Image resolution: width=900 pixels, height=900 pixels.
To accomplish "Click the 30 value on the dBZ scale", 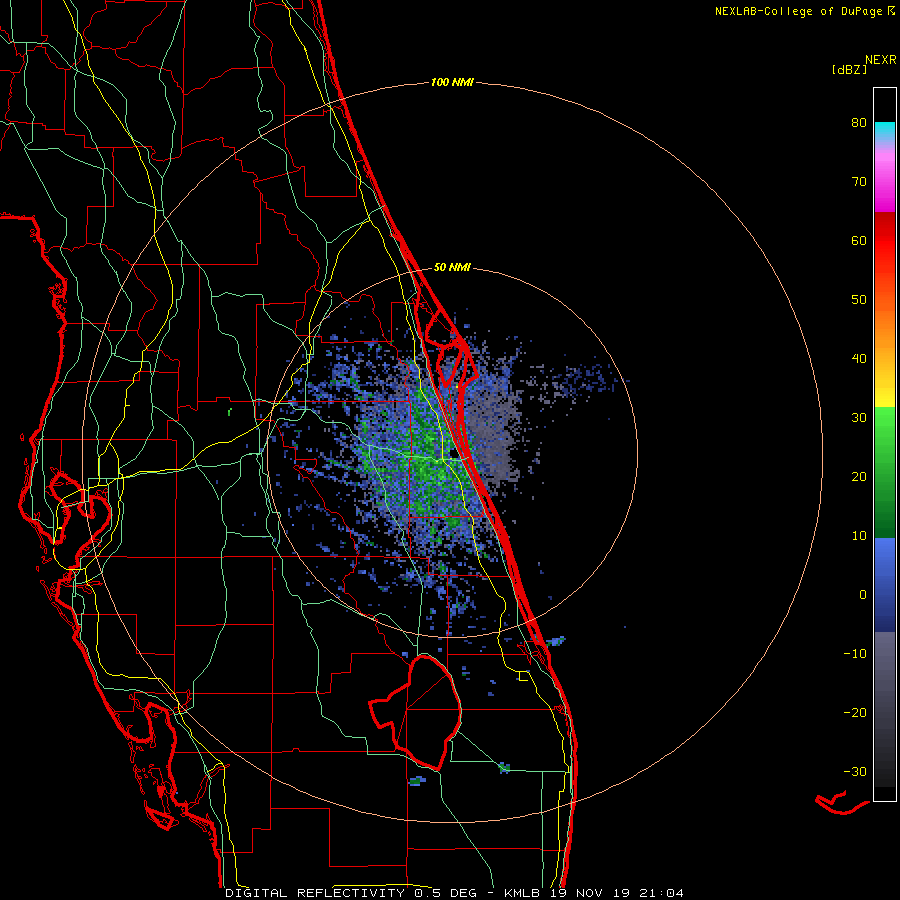I will [x=859, y=417].
